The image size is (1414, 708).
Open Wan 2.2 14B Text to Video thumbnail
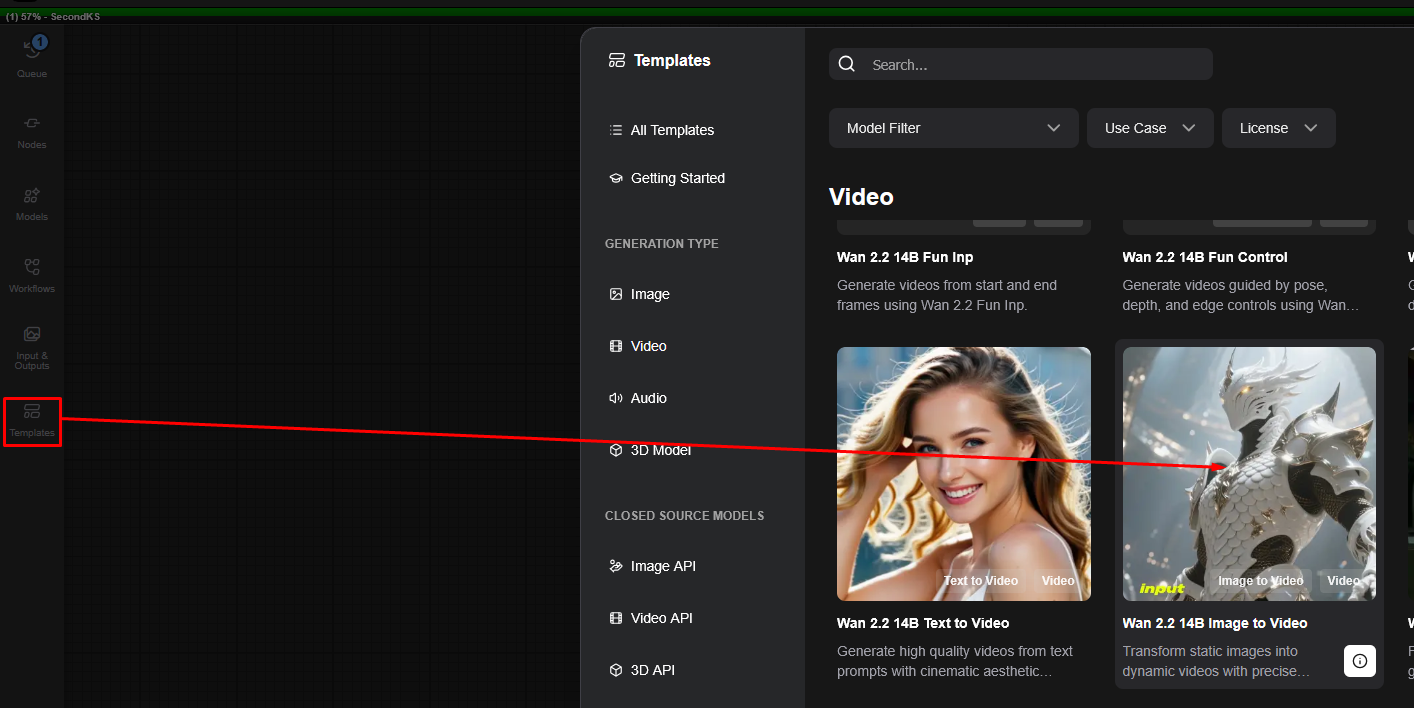tap(963, 473)
